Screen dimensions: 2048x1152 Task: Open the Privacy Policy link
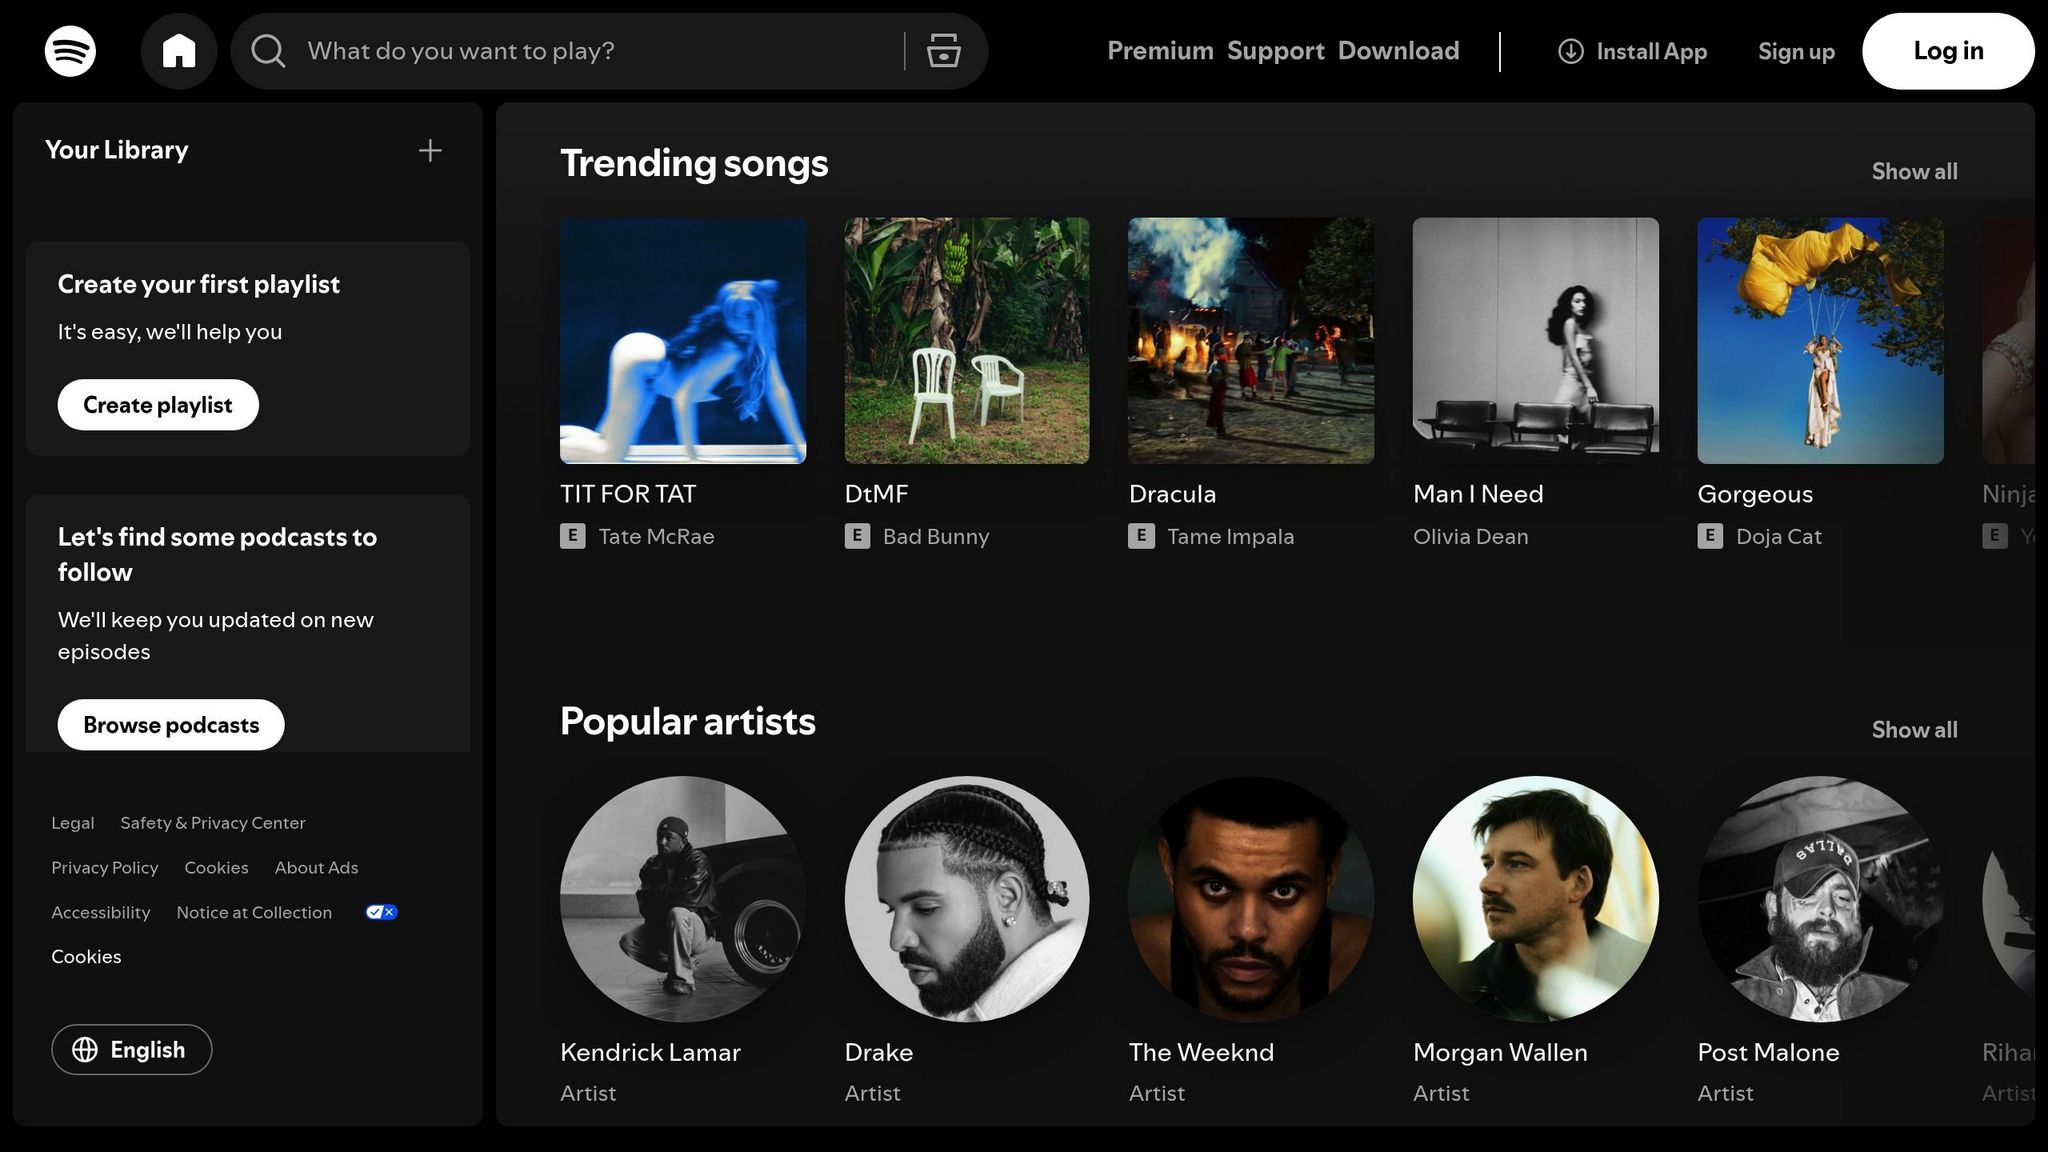[105, 867]
